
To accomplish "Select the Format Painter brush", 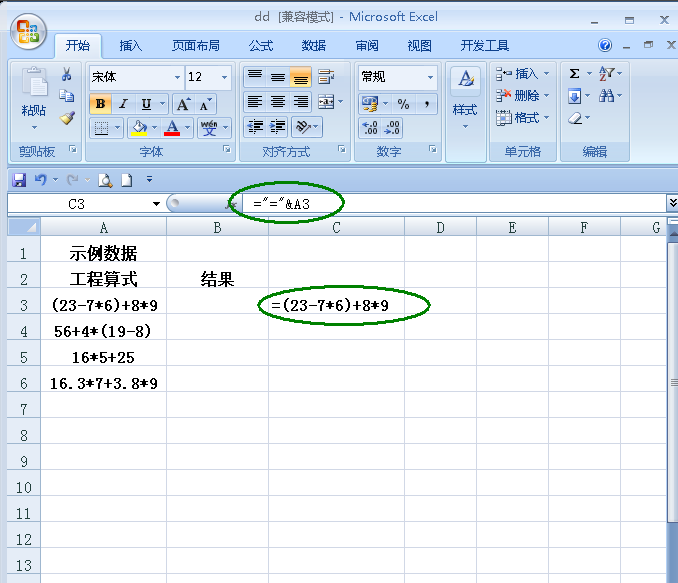I will pyautogui.click(x=67, y=117).
